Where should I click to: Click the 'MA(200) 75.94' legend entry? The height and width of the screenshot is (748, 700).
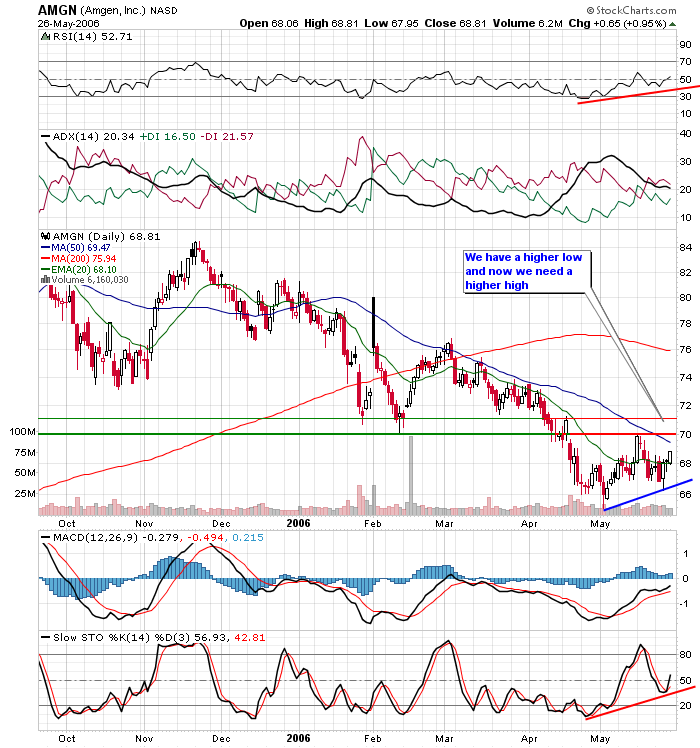coord(84,259)
